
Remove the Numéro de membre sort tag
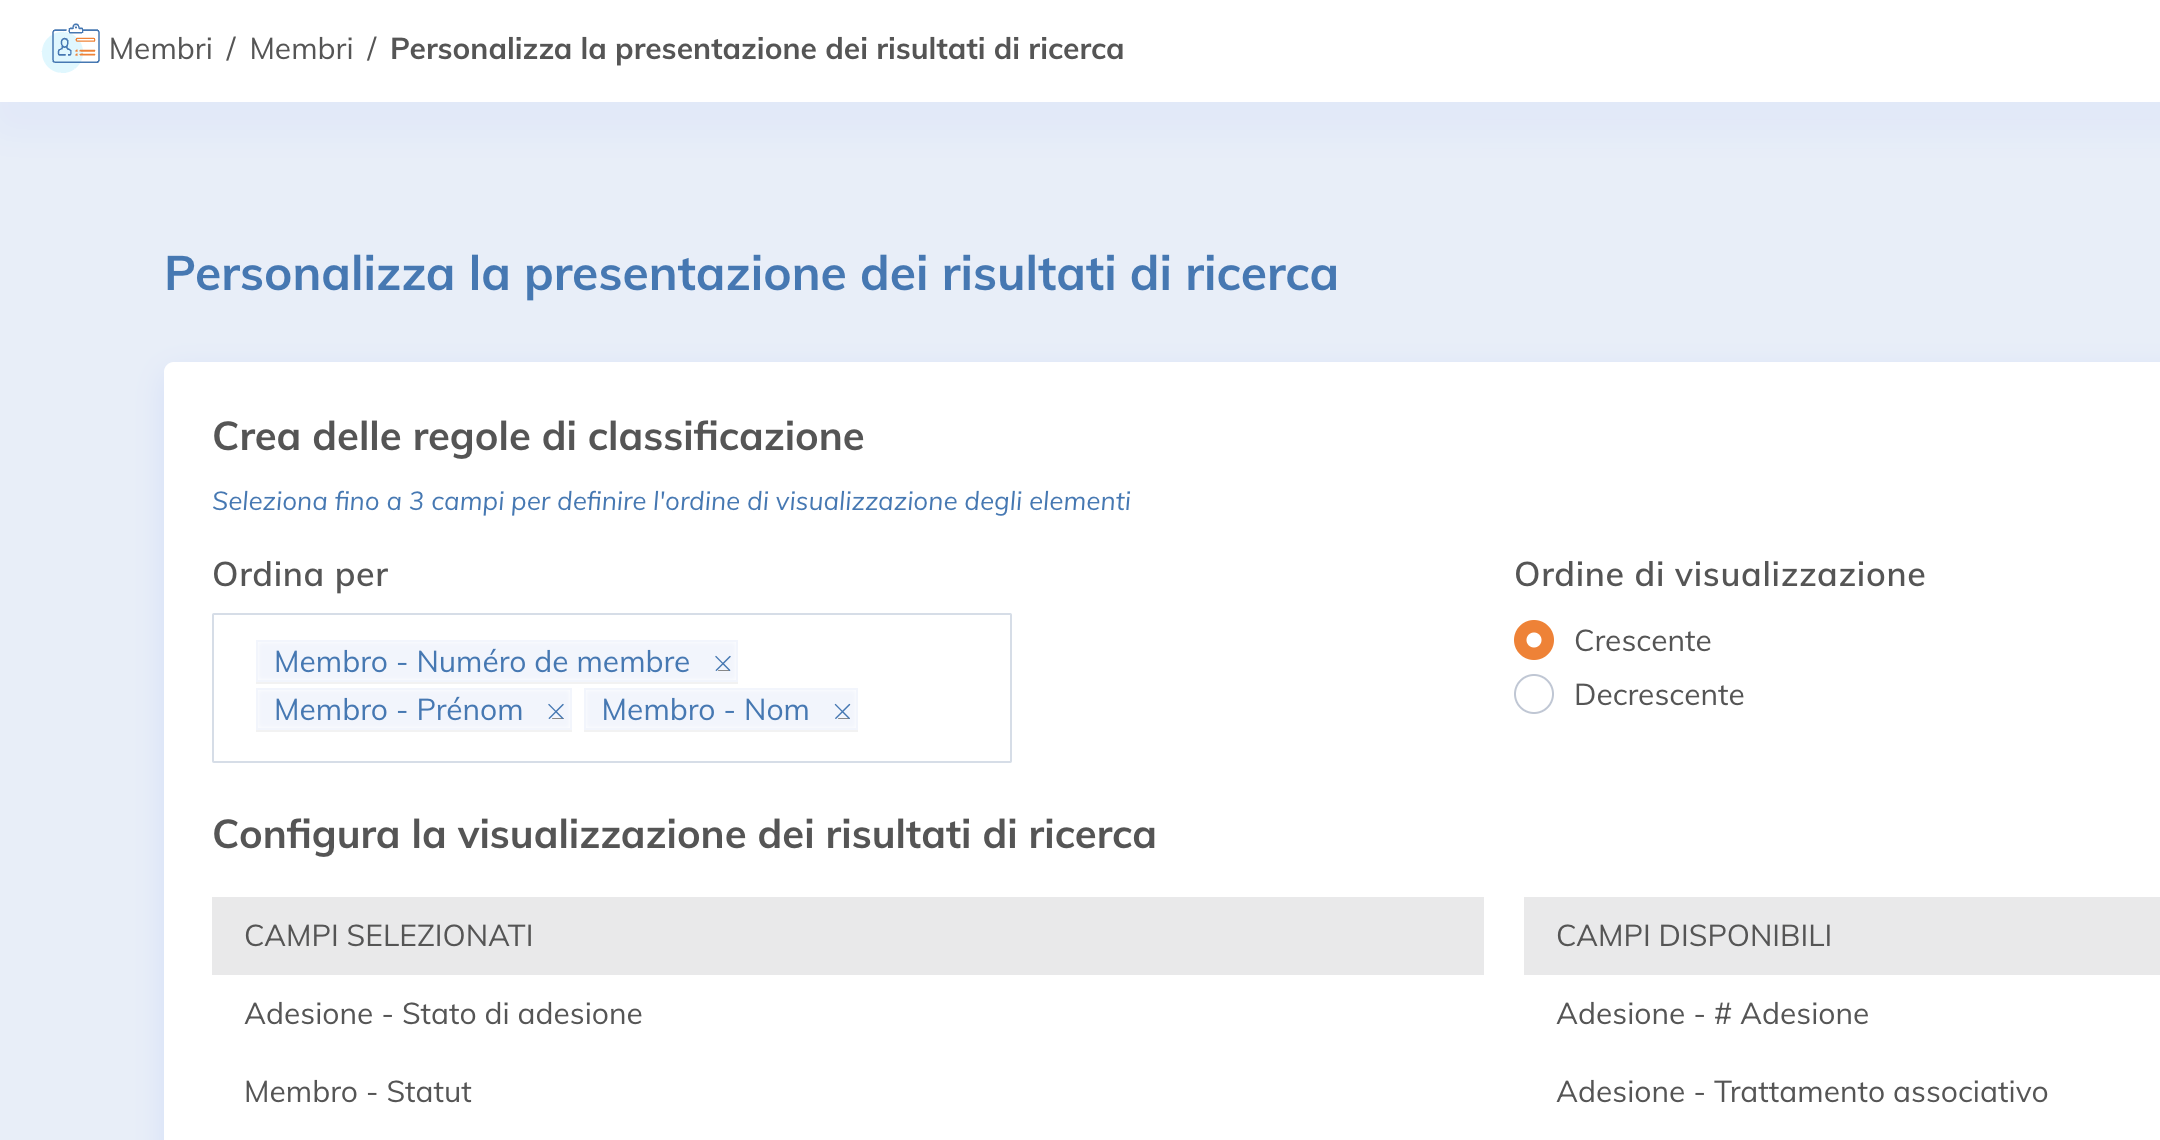[x=723, y=663]
